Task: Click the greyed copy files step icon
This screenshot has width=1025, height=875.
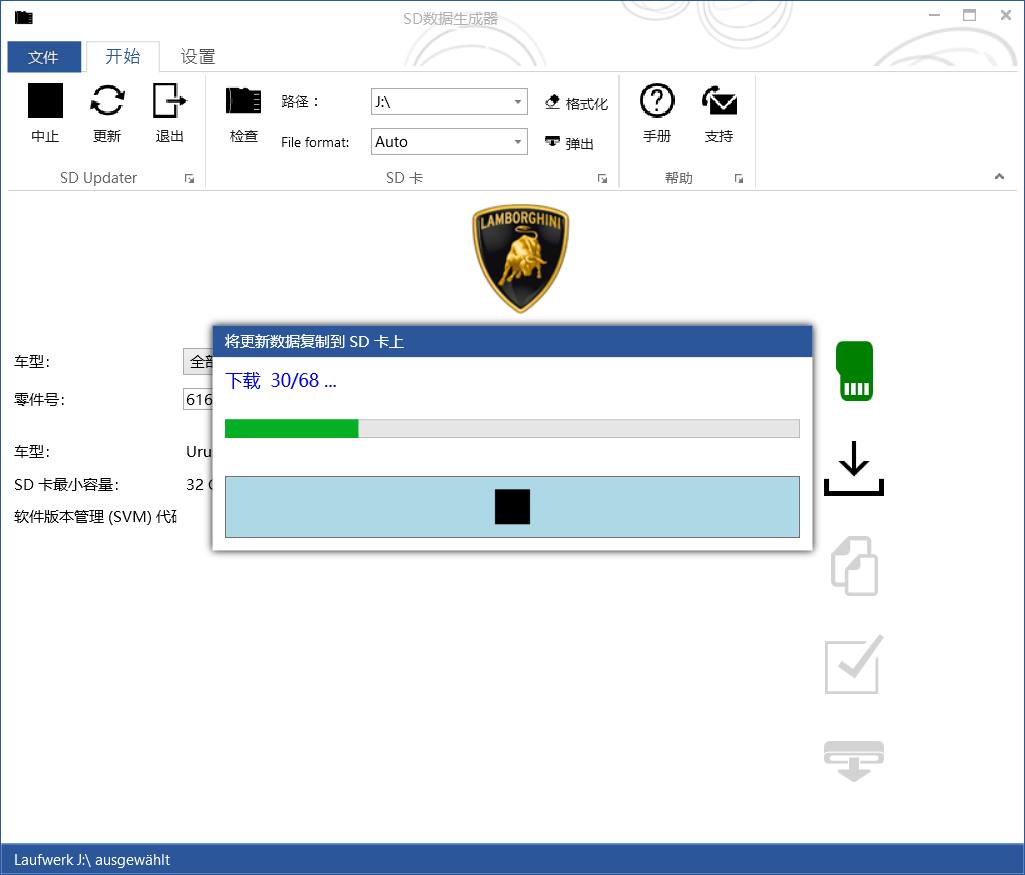Action: click(x=854, y=566)
